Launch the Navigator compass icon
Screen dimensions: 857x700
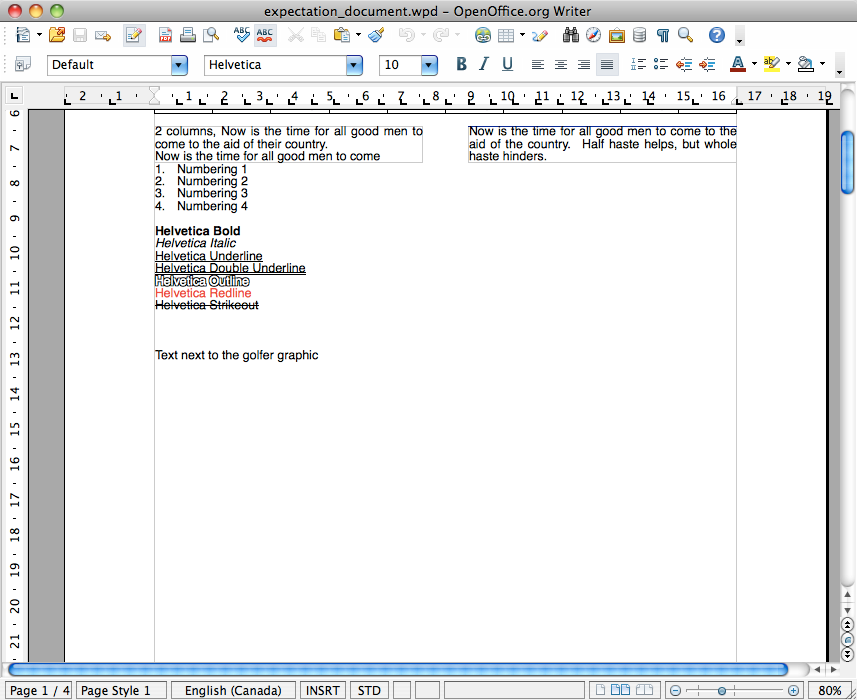(x=594, y=36)
